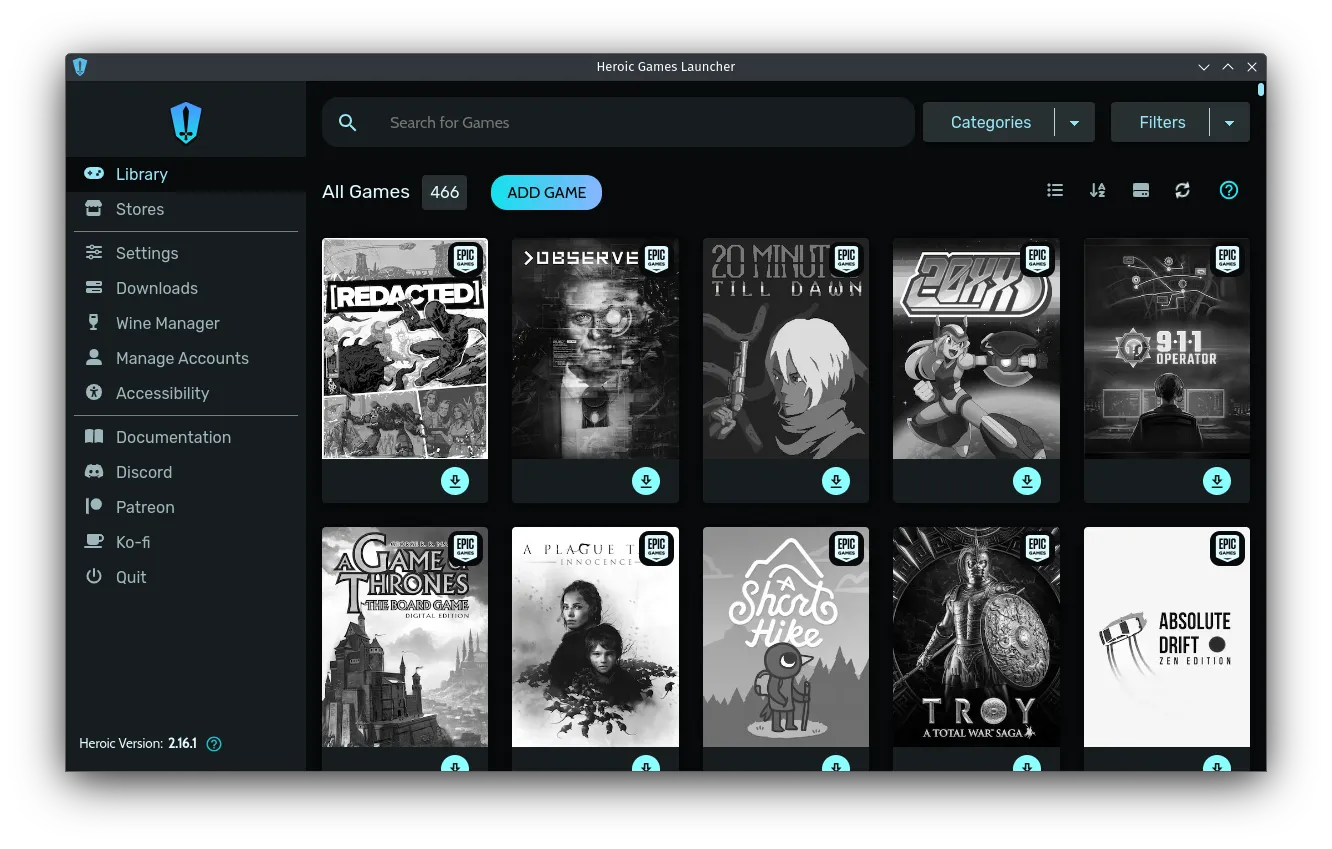Open the Downloads page

(x=186, y=288)
